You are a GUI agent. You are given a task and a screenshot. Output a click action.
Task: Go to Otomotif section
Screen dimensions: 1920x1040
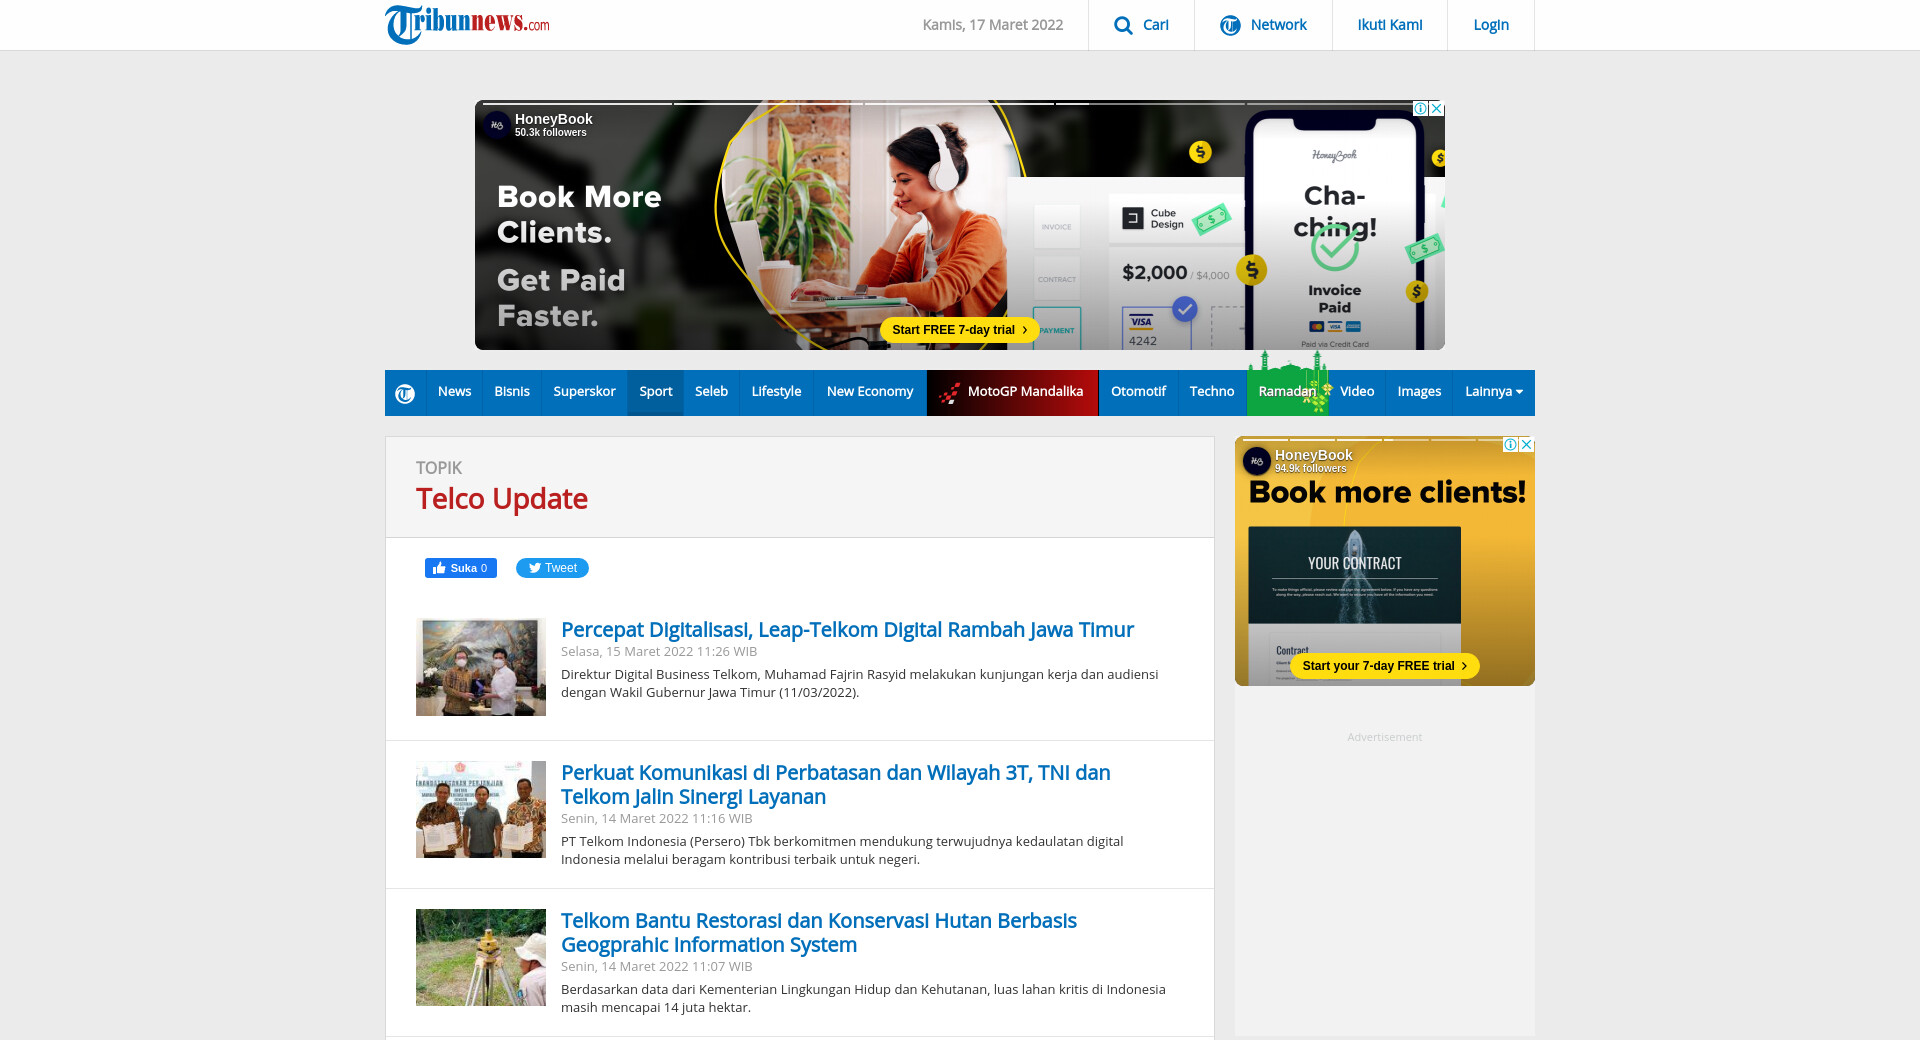tap(1138, 392)
